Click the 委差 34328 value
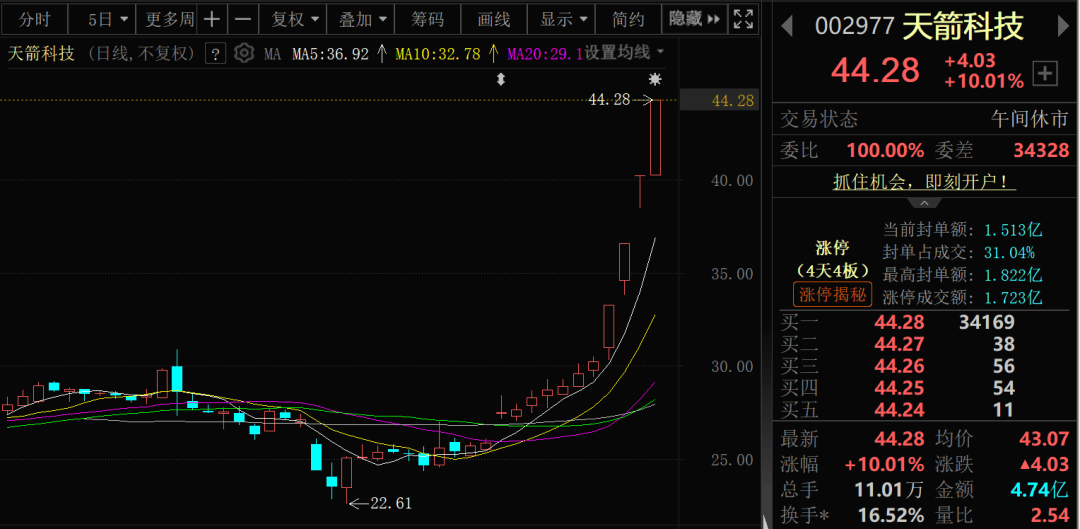1080x529 pixels. [x=1041, y=150]
